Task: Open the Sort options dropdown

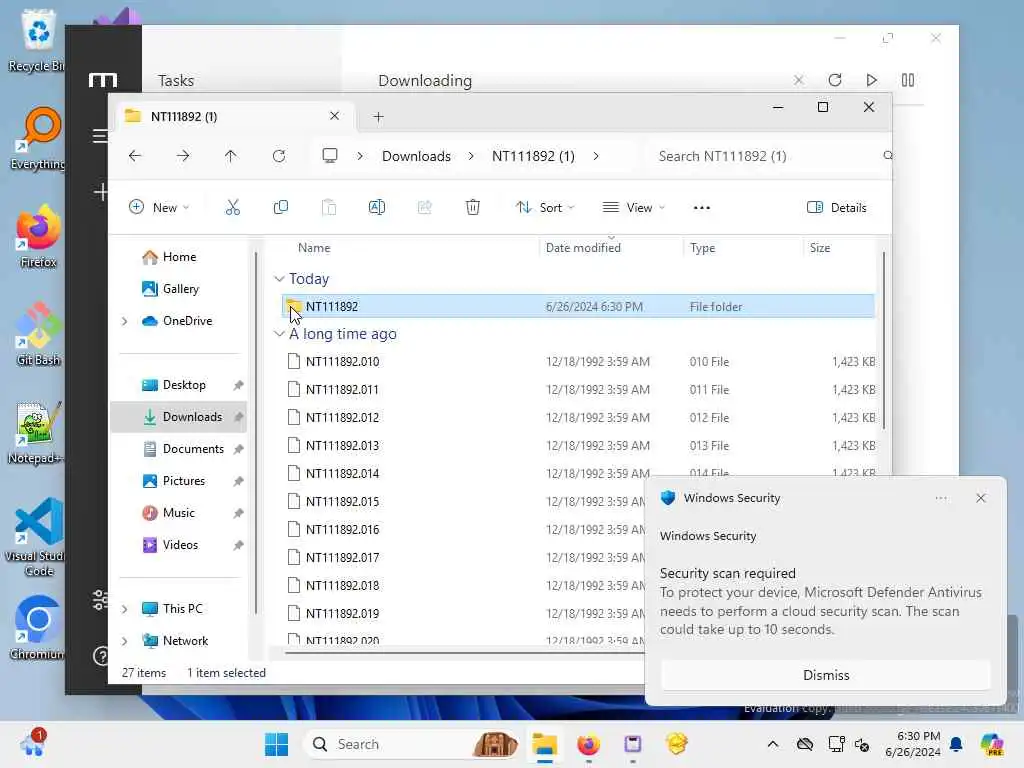Action: click(x=545, y=208)
